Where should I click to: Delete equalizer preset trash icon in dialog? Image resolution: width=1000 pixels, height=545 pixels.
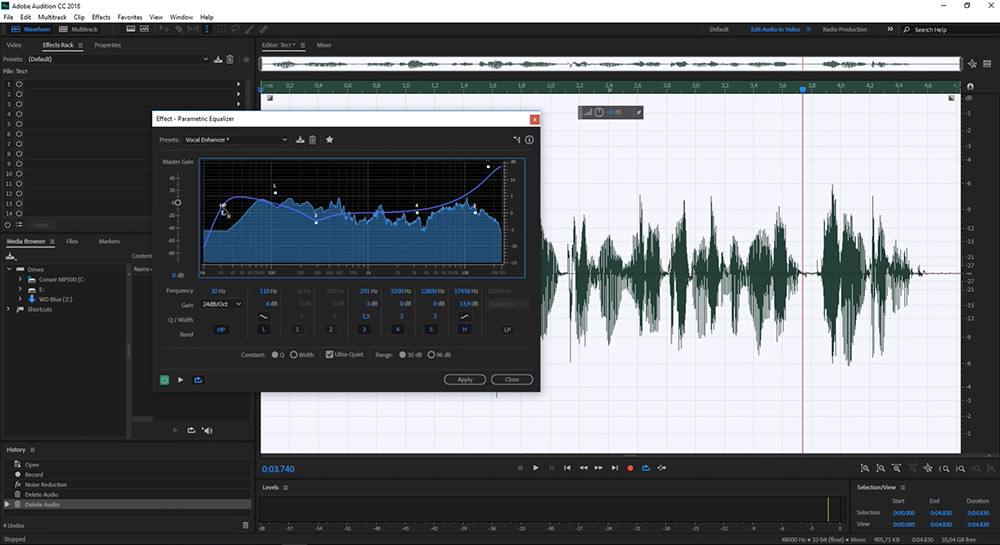312,140
